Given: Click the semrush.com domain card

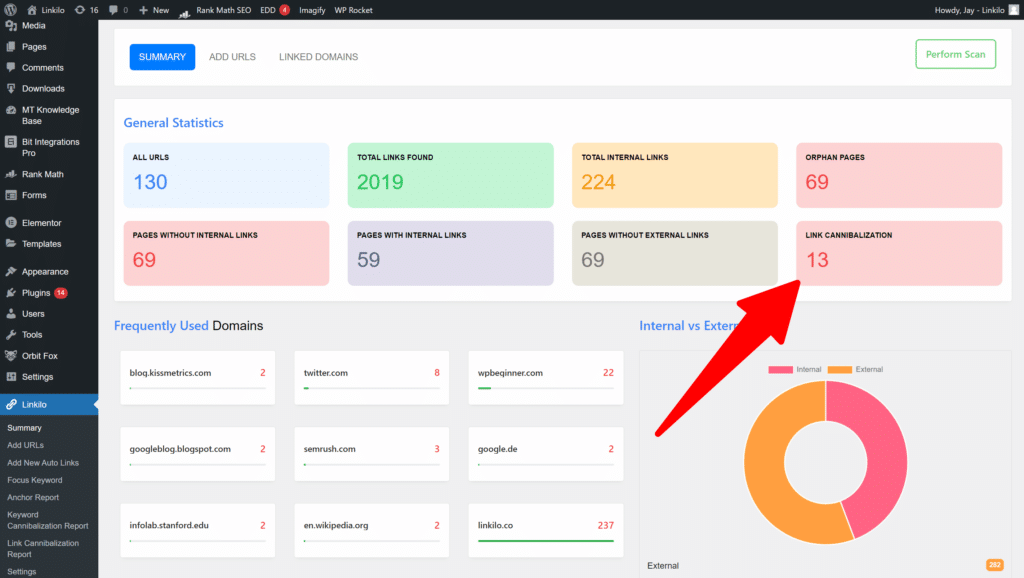Looking at the screenshot, I should (372, 454).
